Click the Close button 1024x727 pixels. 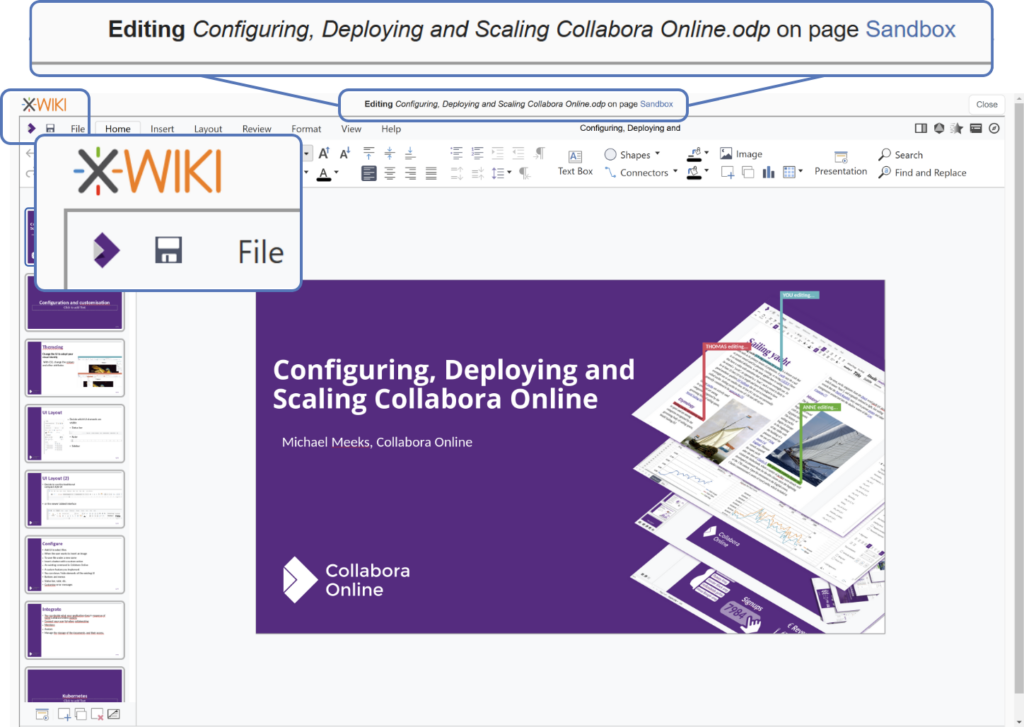coord(986,104)
